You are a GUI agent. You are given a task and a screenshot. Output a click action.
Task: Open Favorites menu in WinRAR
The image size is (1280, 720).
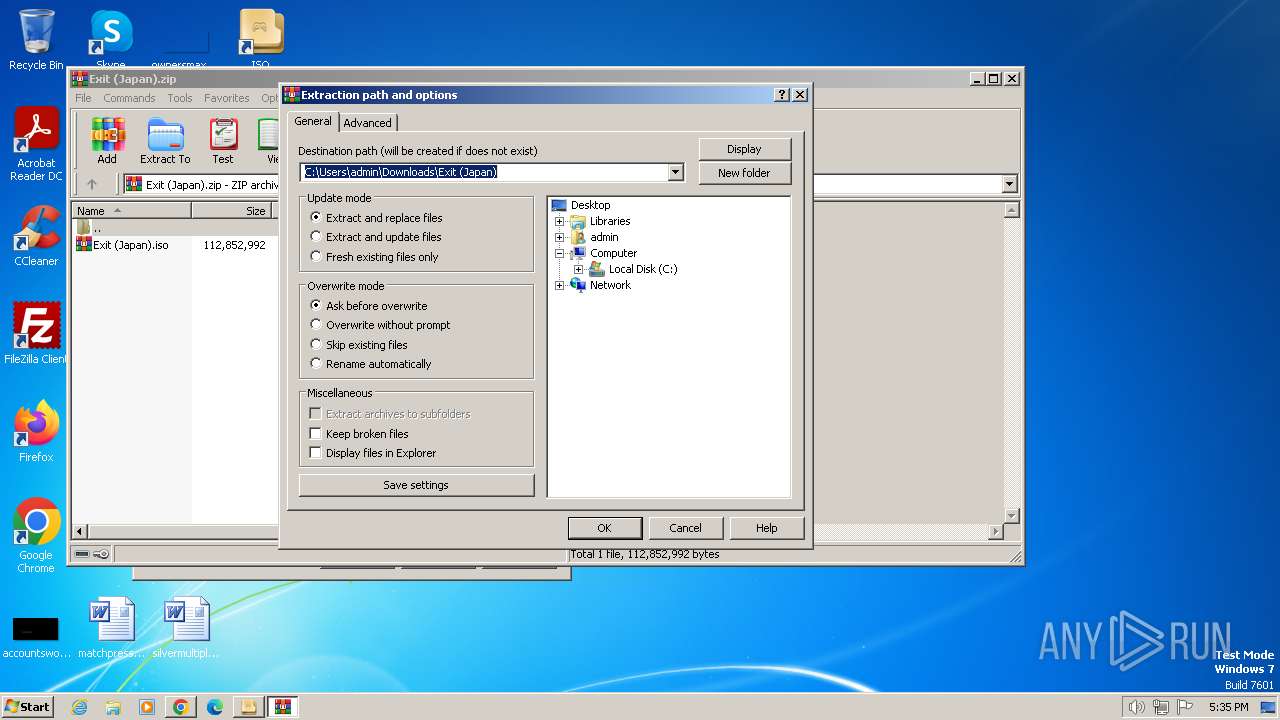point(227,98)
